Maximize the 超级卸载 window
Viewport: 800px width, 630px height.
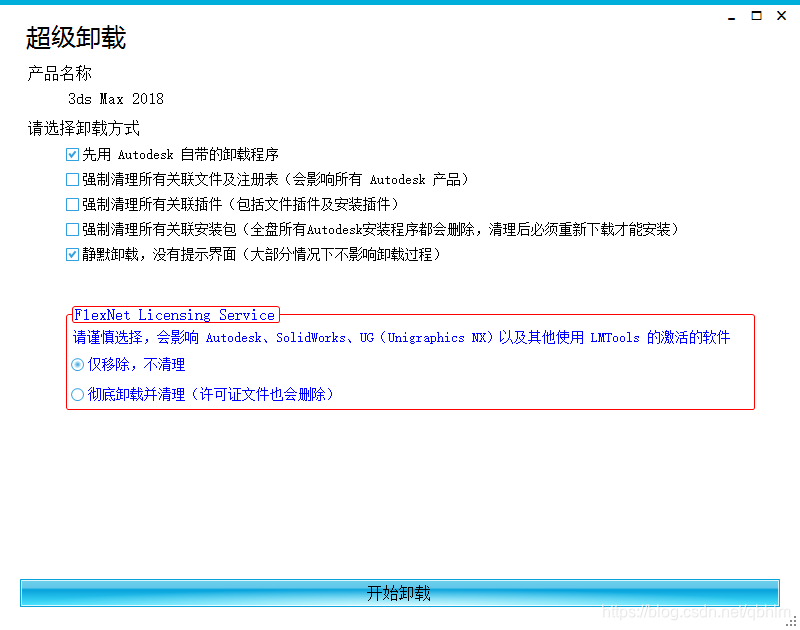point(757,16)
